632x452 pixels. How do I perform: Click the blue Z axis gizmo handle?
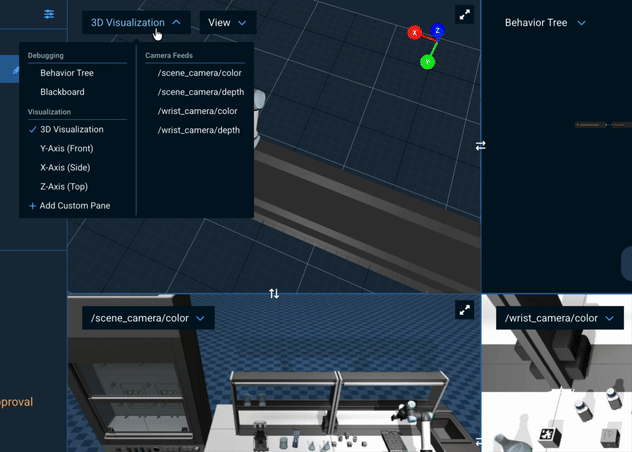tap(437, 30)
